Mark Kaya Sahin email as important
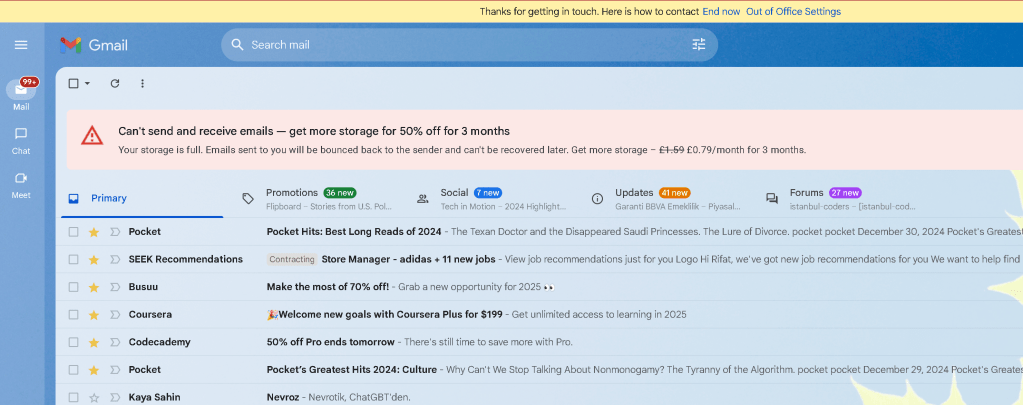Image resolution: width=1023 pixels, height=405 pixels. tap(115, 397)
